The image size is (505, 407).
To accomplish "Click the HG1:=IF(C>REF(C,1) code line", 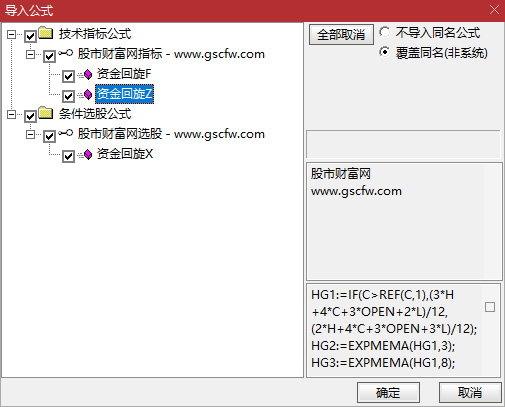I will coord(382,295).
